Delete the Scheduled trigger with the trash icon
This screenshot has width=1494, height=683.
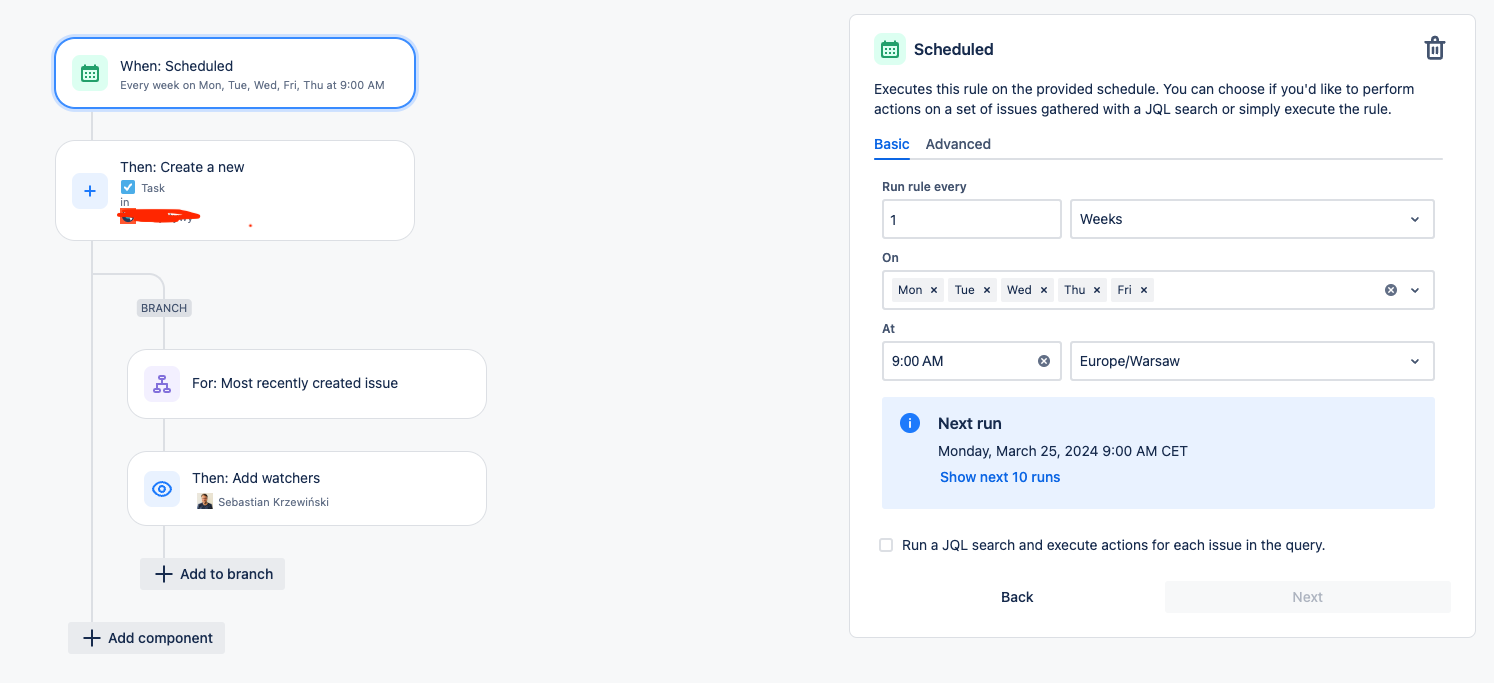click(x=1435, y=47)
